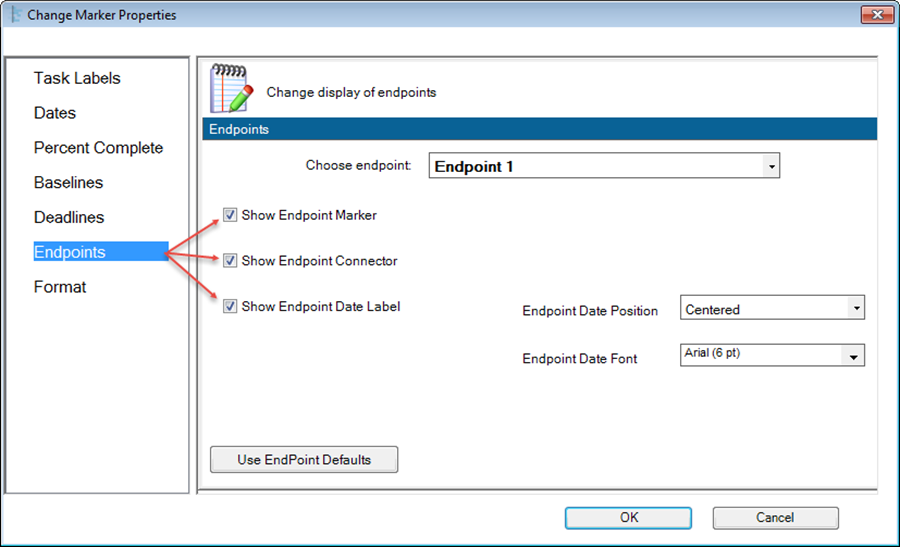The width and height of the screenshot is (900, 547).
Task: Close the Change Marker Properties dialog
Action: coord(877,15)
